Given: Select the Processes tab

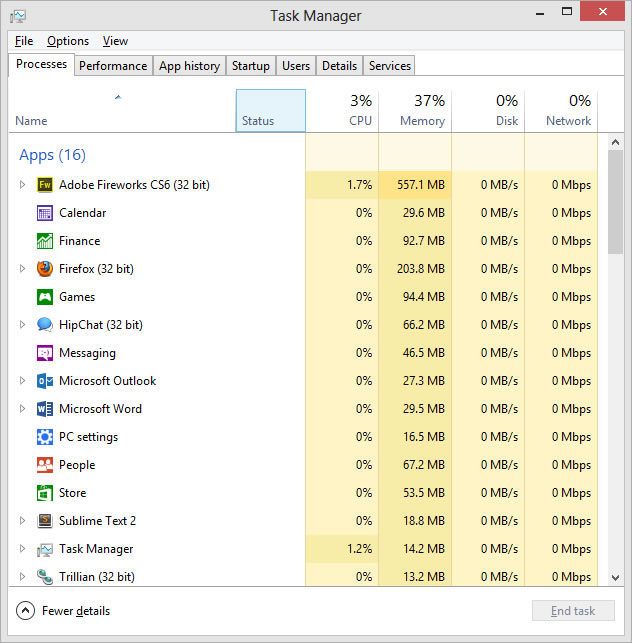Looking at the screenshot, I should click(41, 64).
